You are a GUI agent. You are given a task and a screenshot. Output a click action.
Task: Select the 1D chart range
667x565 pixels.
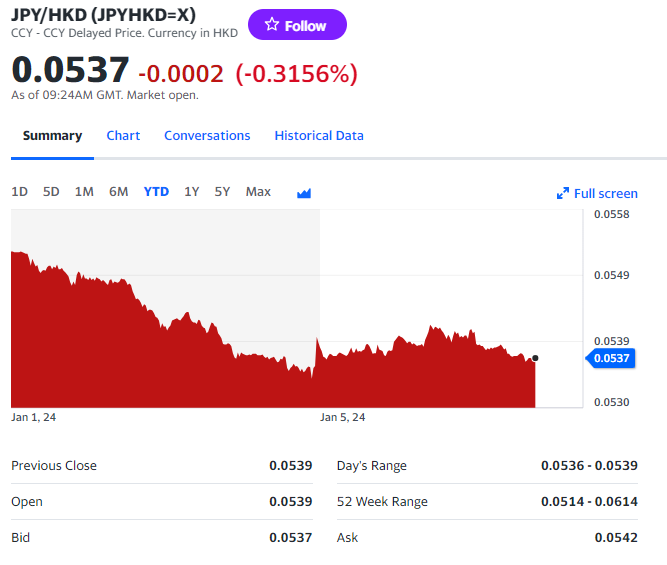click(x=19, y=192)
